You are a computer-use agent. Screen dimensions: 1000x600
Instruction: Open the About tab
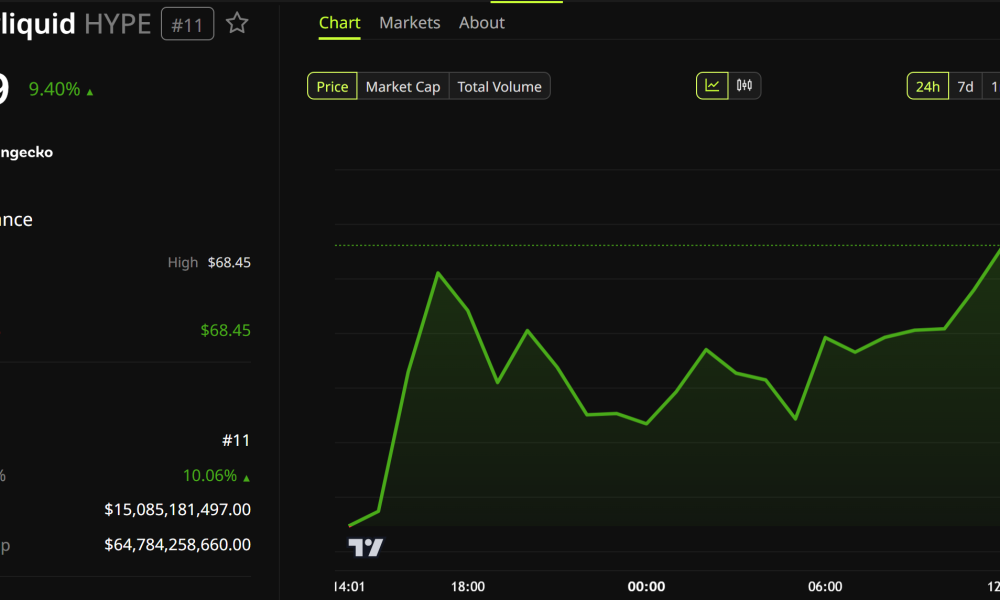point(482,23)
